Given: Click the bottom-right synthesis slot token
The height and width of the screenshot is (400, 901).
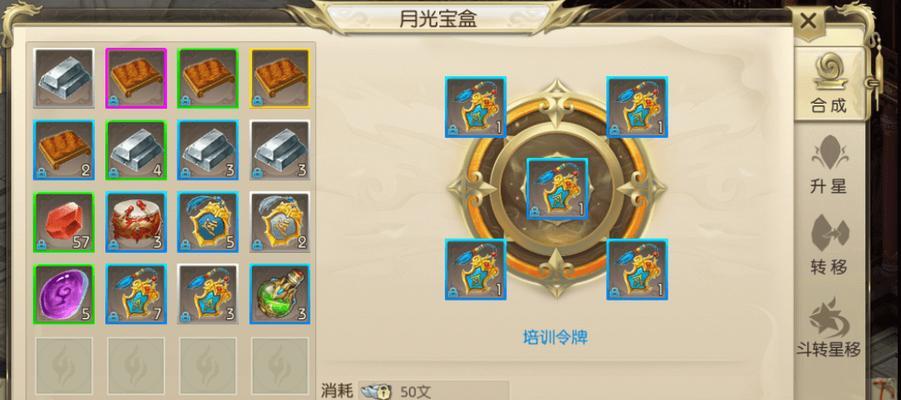Looking at the screenshot, I should point(637,270).
